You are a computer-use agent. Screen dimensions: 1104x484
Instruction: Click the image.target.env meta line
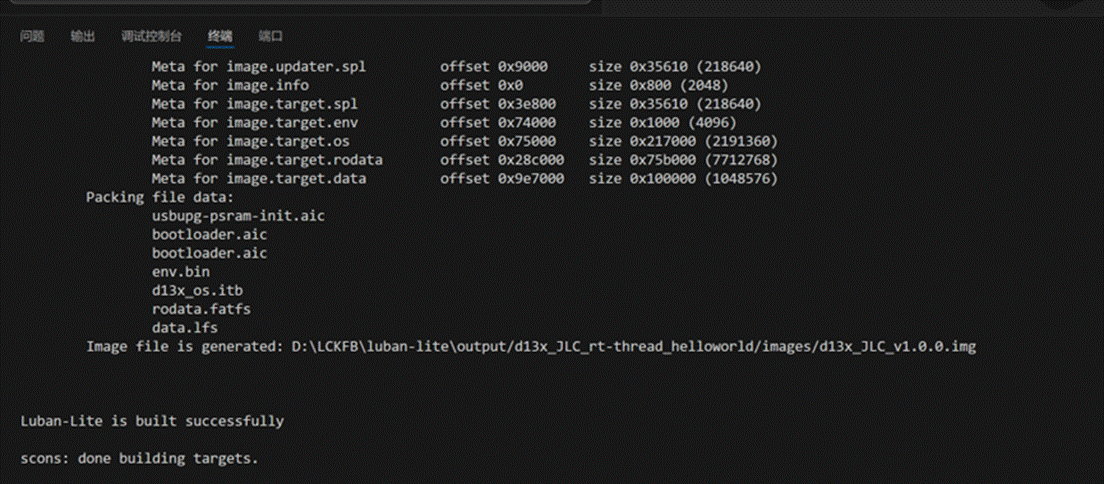pyautogui.click(x=255, y=123)
